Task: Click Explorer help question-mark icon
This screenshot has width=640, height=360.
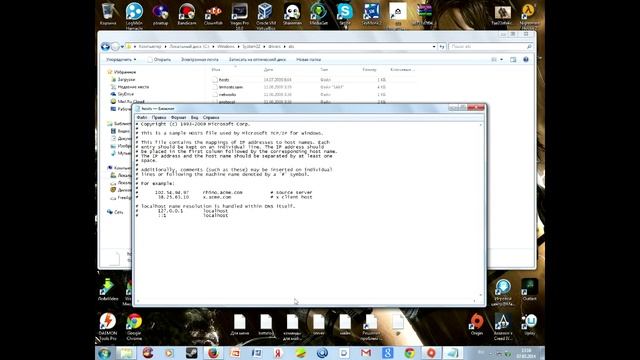Action: [x=526, y=60]
